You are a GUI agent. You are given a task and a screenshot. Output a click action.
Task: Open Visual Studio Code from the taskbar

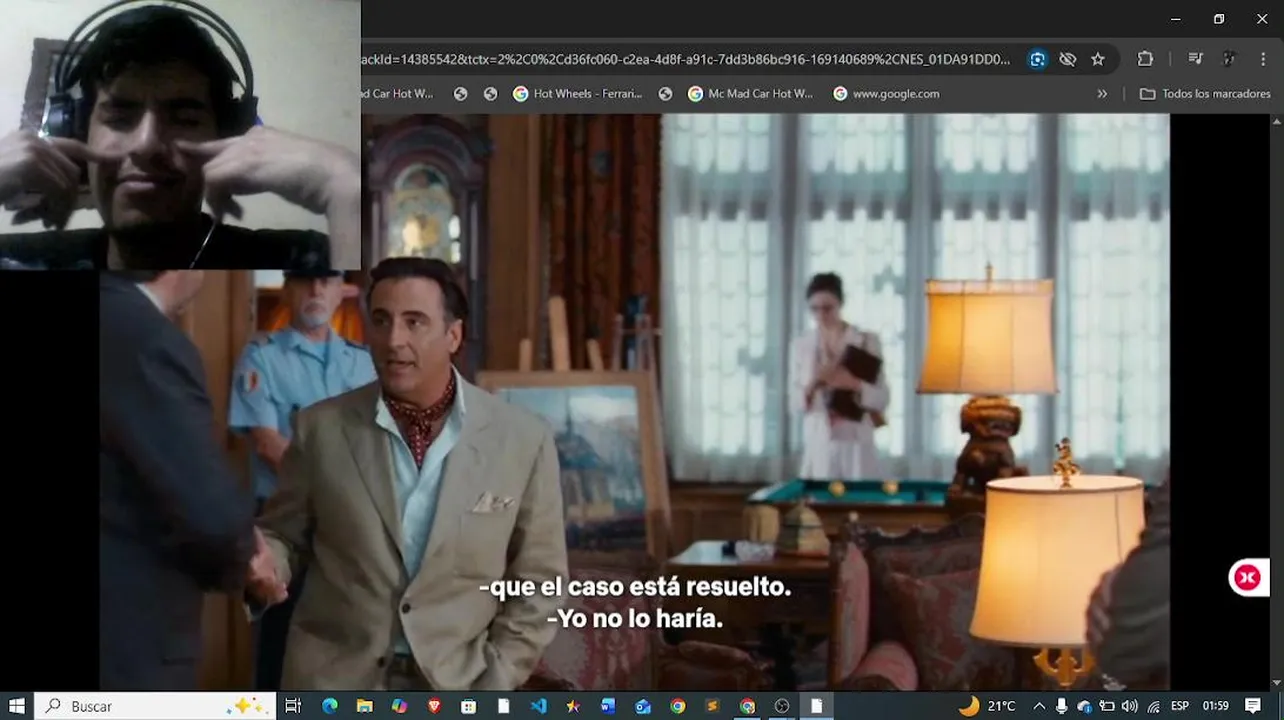pos(538,706)
